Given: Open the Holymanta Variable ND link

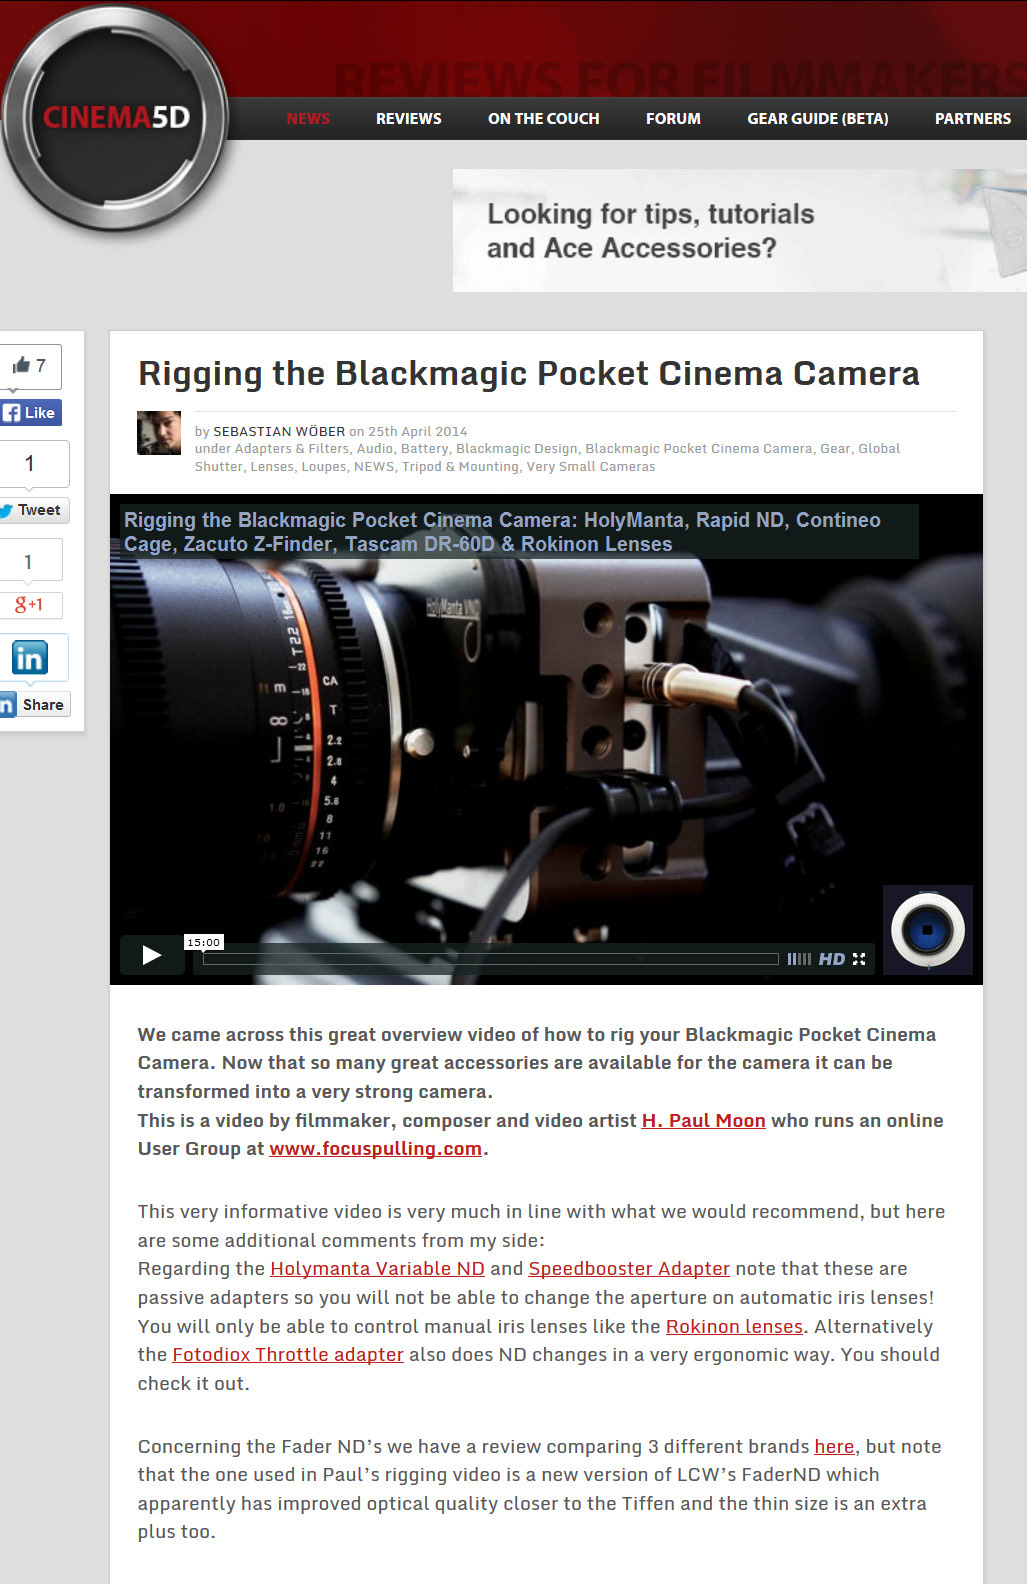Looking at the screenshot, I should pos(378,1269).
